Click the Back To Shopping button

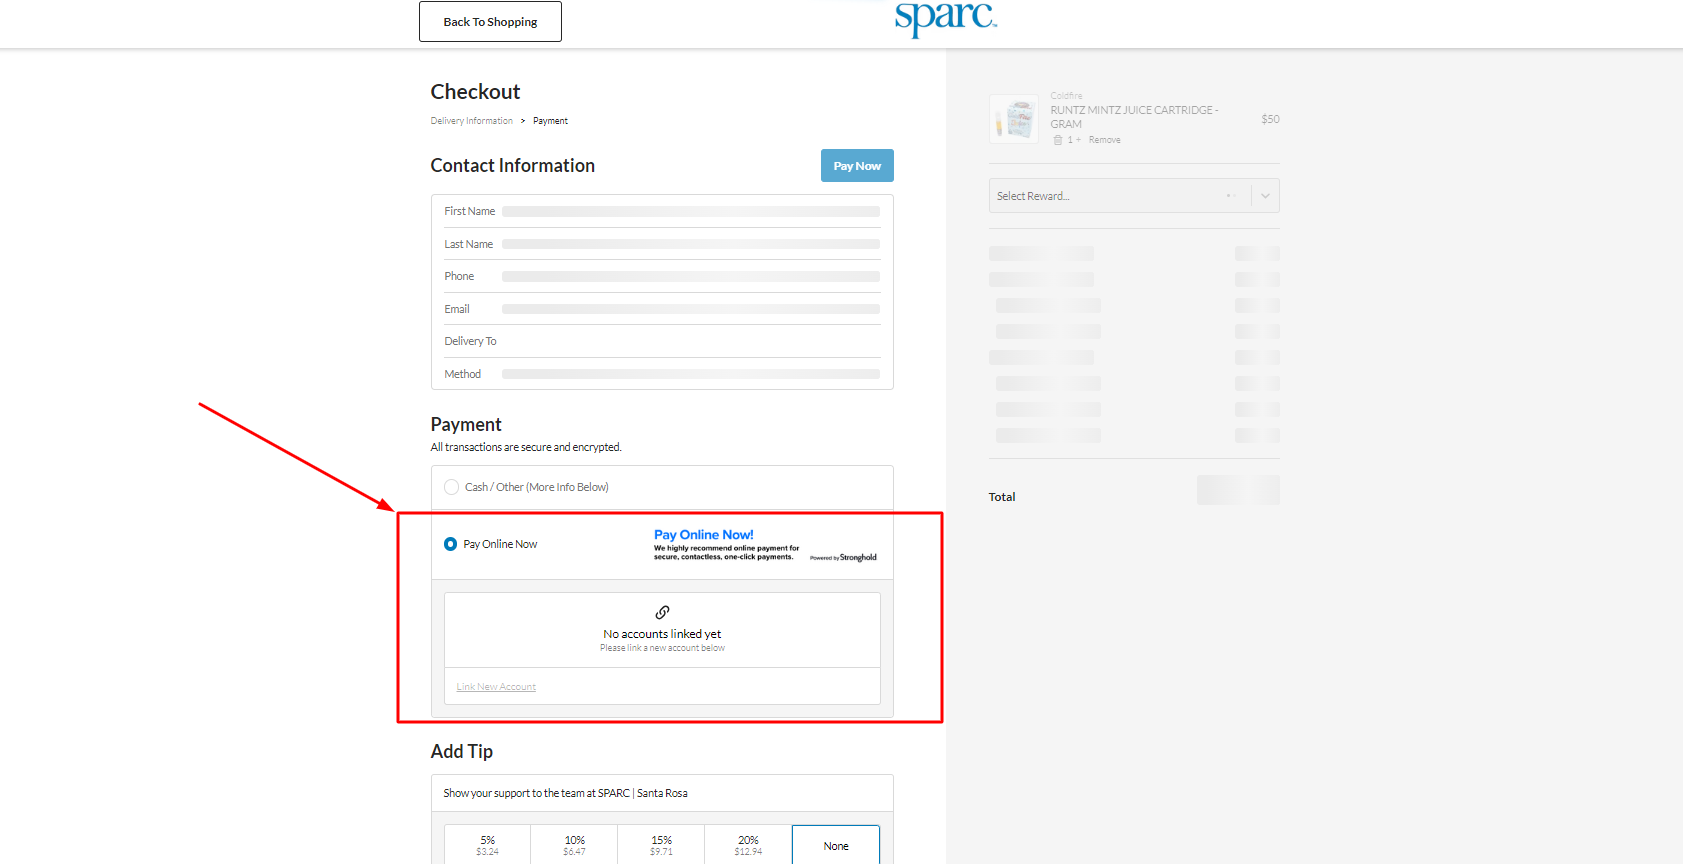(490, 21)
